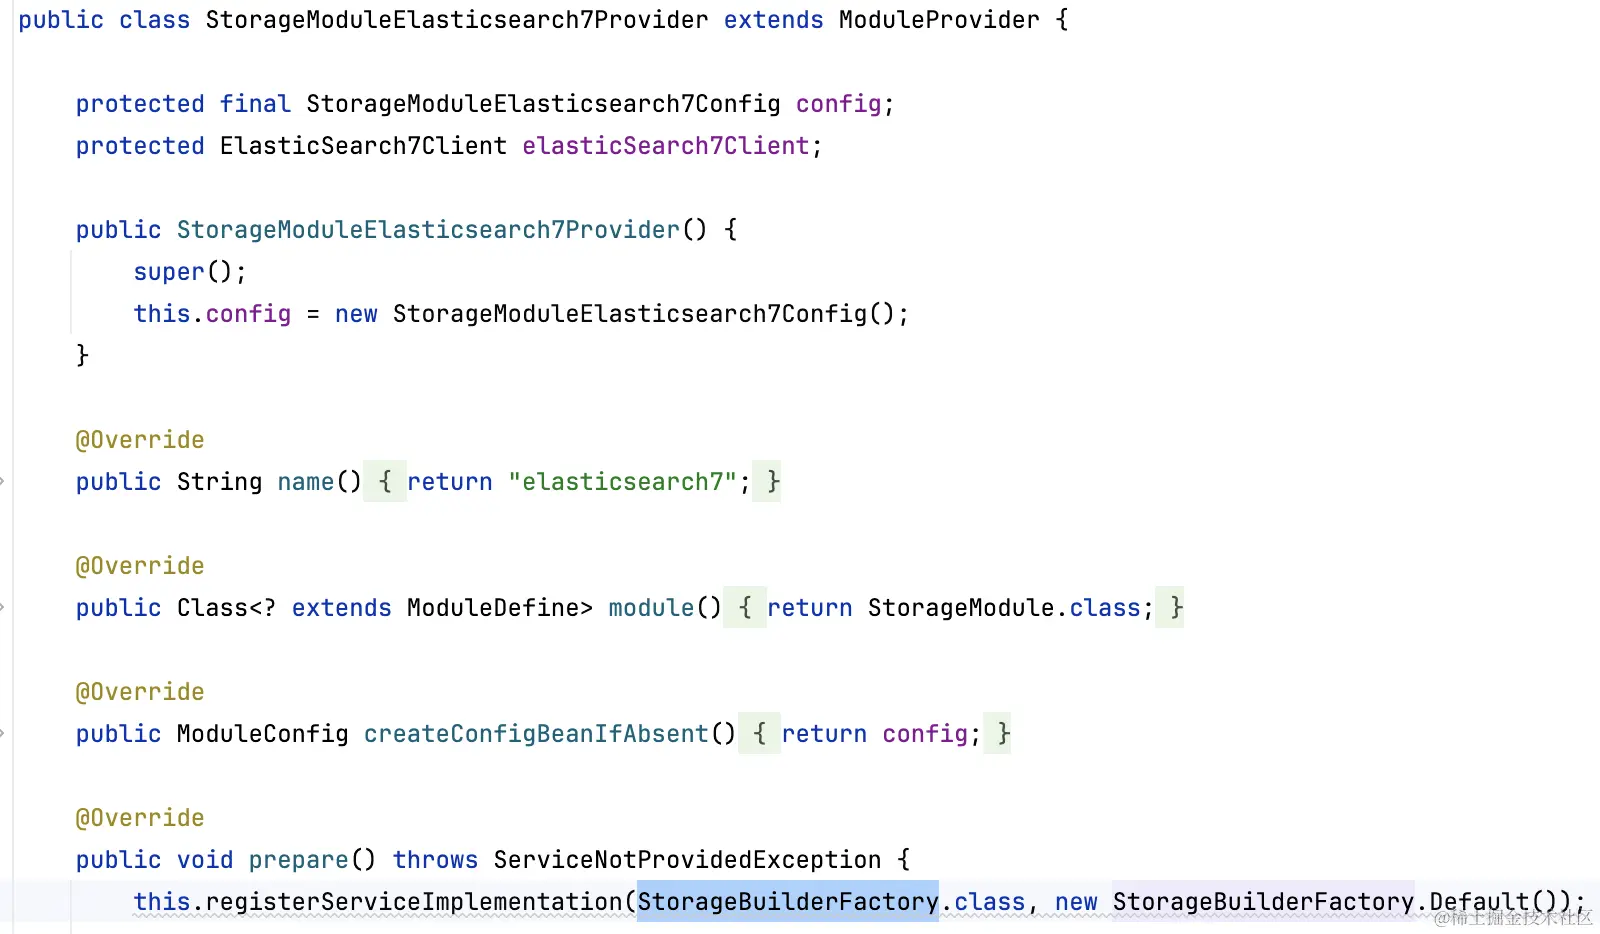Expand folded createConfigBeanIfAbsent() opening brace
This screenshot has height=934, width=1600.
(759, 734)
